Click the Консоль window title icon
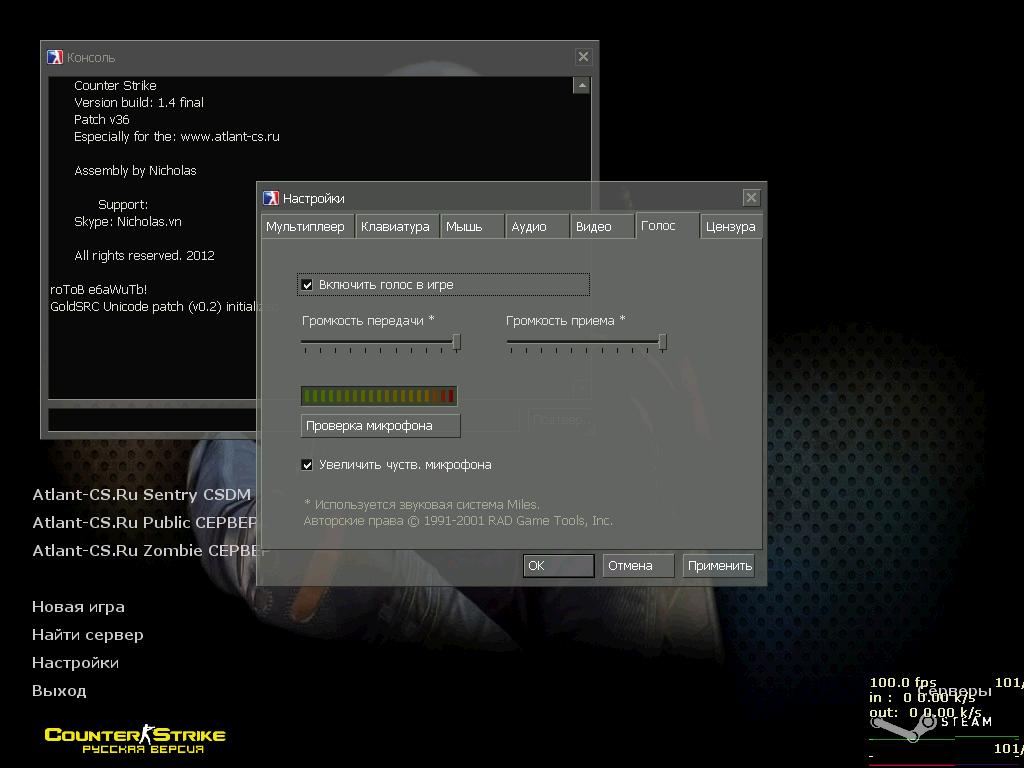 [x=55, y=57]
